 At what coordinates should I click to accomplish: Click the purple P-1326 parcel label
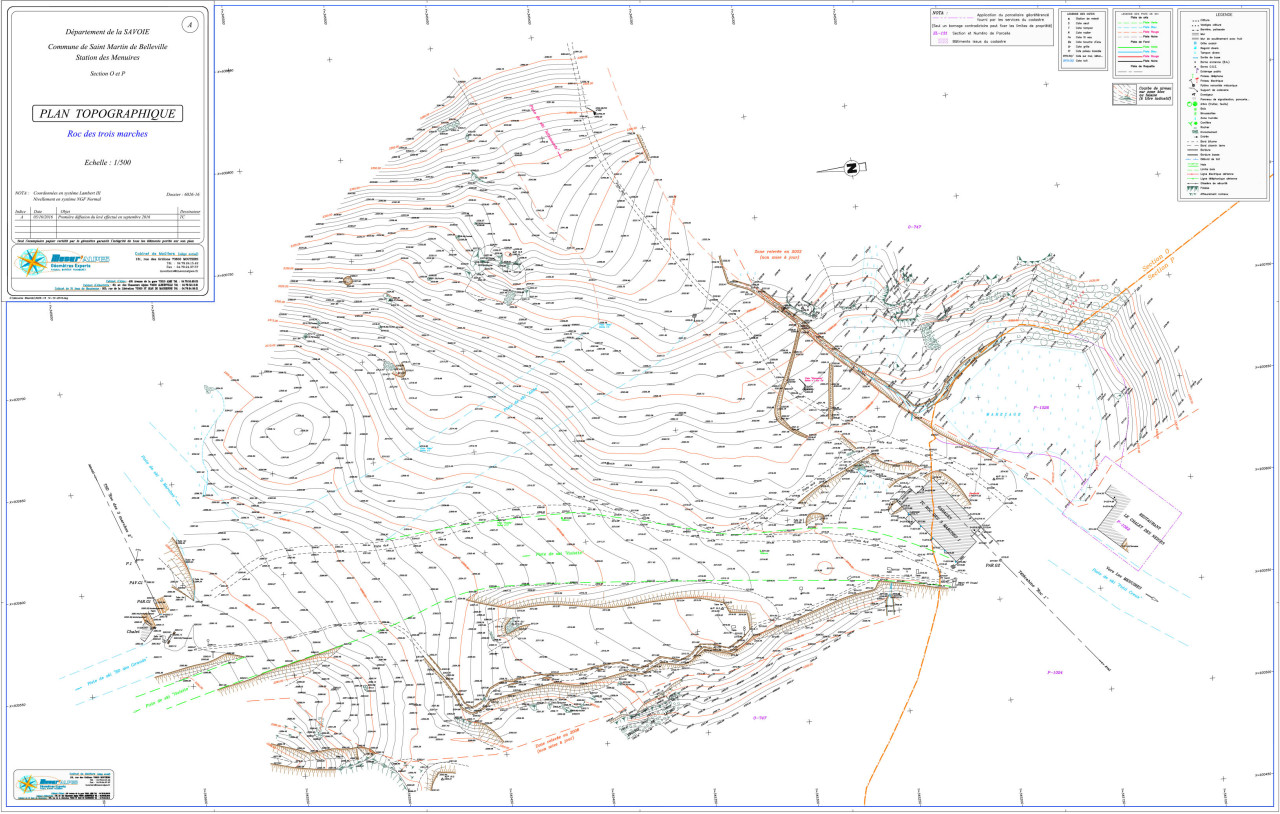click(x=1041, y=408)
